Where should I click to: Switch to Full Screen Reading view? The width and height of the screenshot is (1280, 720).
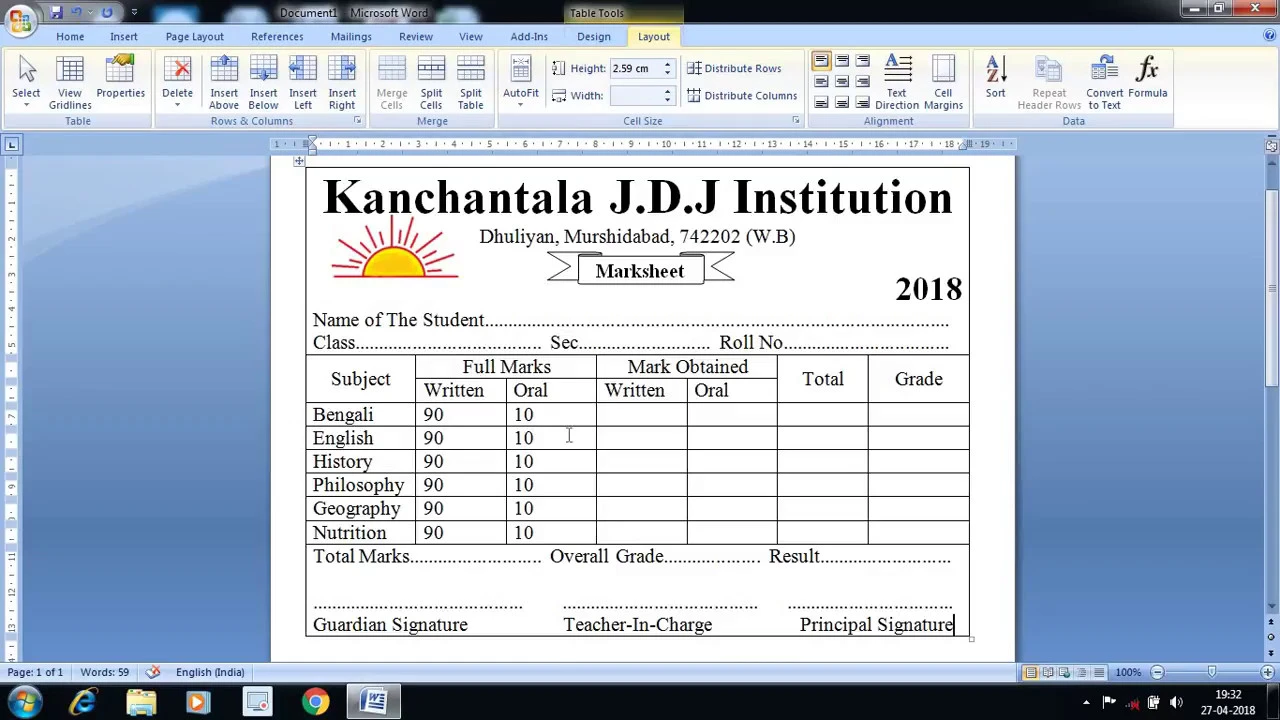[x=1048, y=672]
